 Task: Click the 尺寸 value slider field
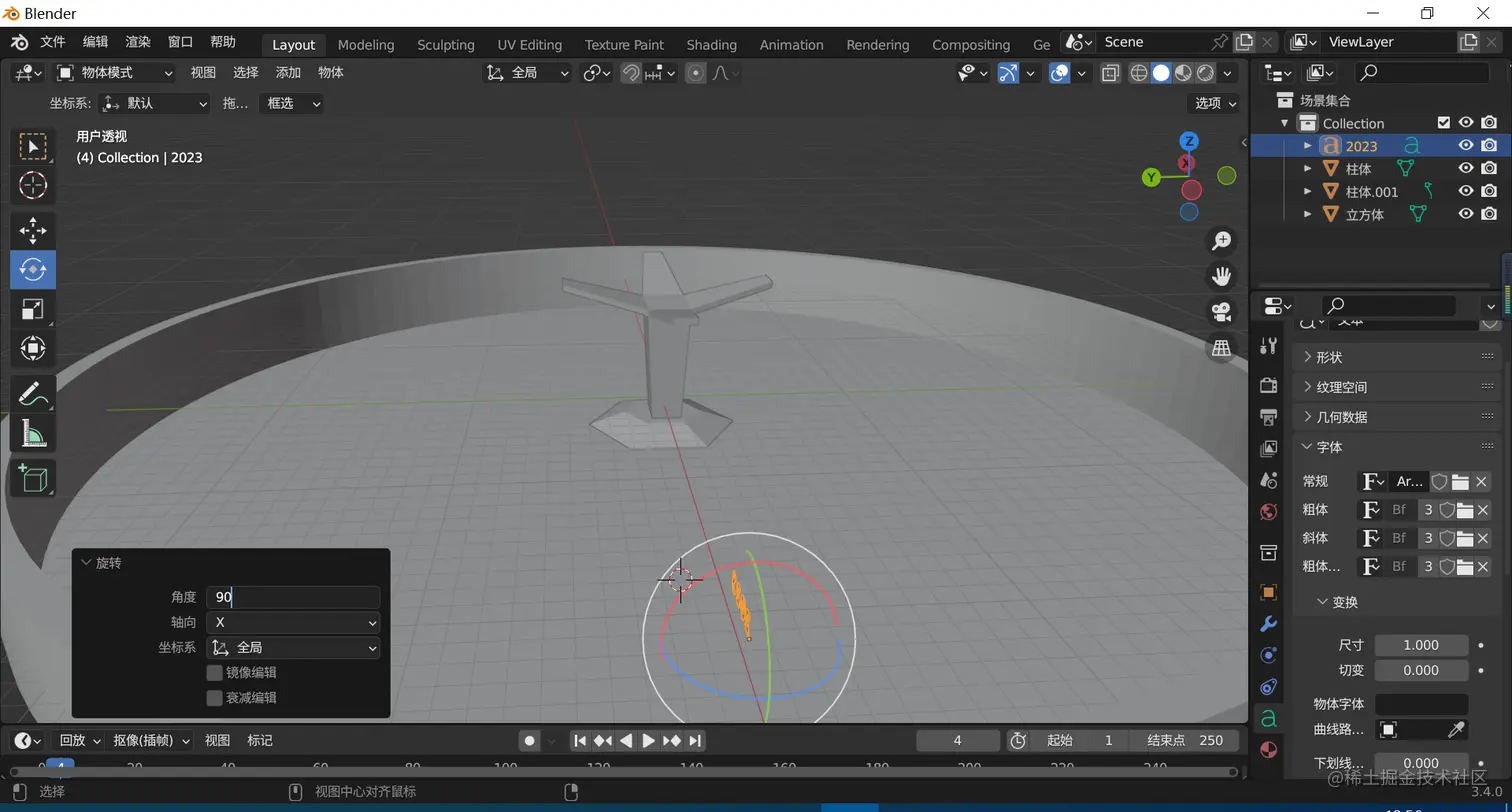(x=1420, y=645)
